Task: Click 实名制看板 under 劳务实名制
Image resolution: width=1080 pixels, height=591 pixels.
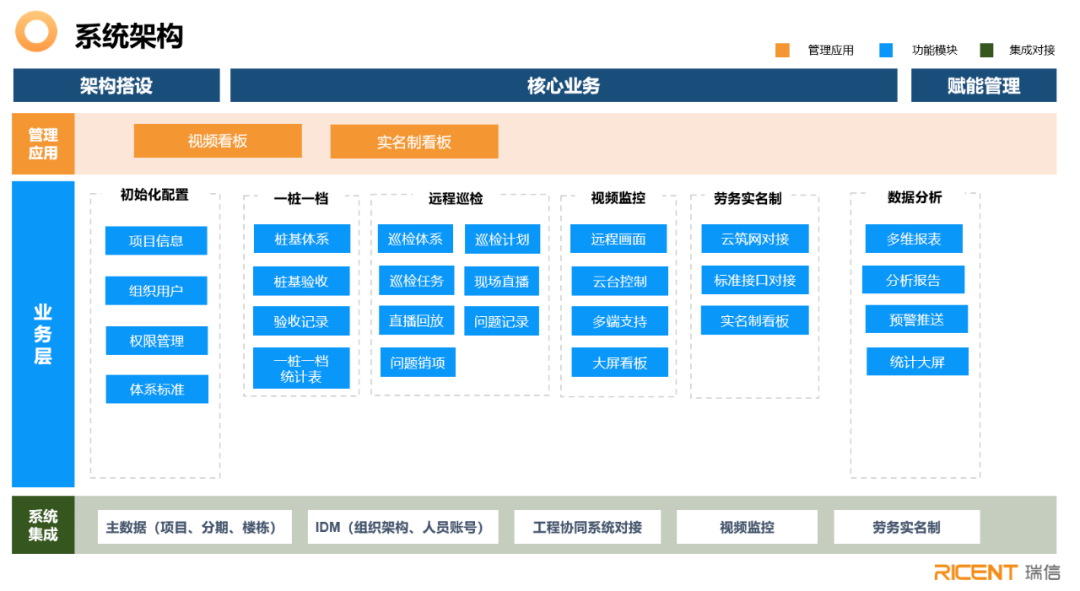Action: [x=755, y=320]
